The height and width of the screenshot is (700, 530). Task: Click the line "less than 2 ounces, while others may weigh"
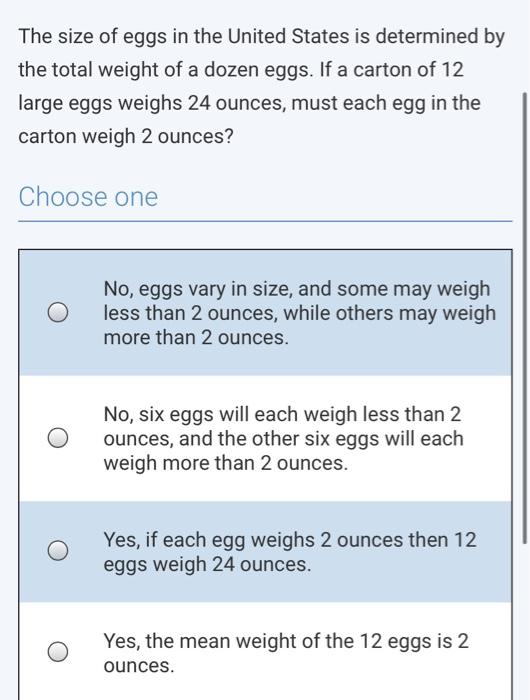coord(300,313)
